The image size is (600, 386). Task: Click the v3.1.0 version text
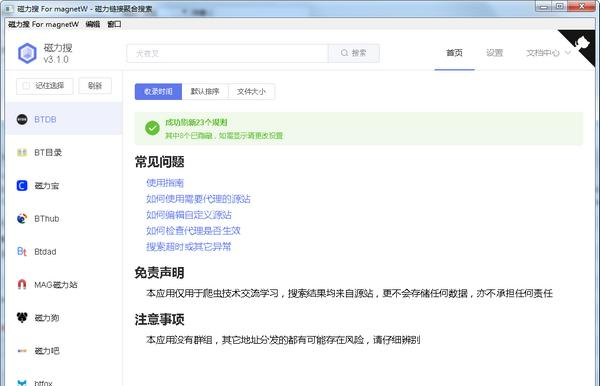[x=56, y=60]
